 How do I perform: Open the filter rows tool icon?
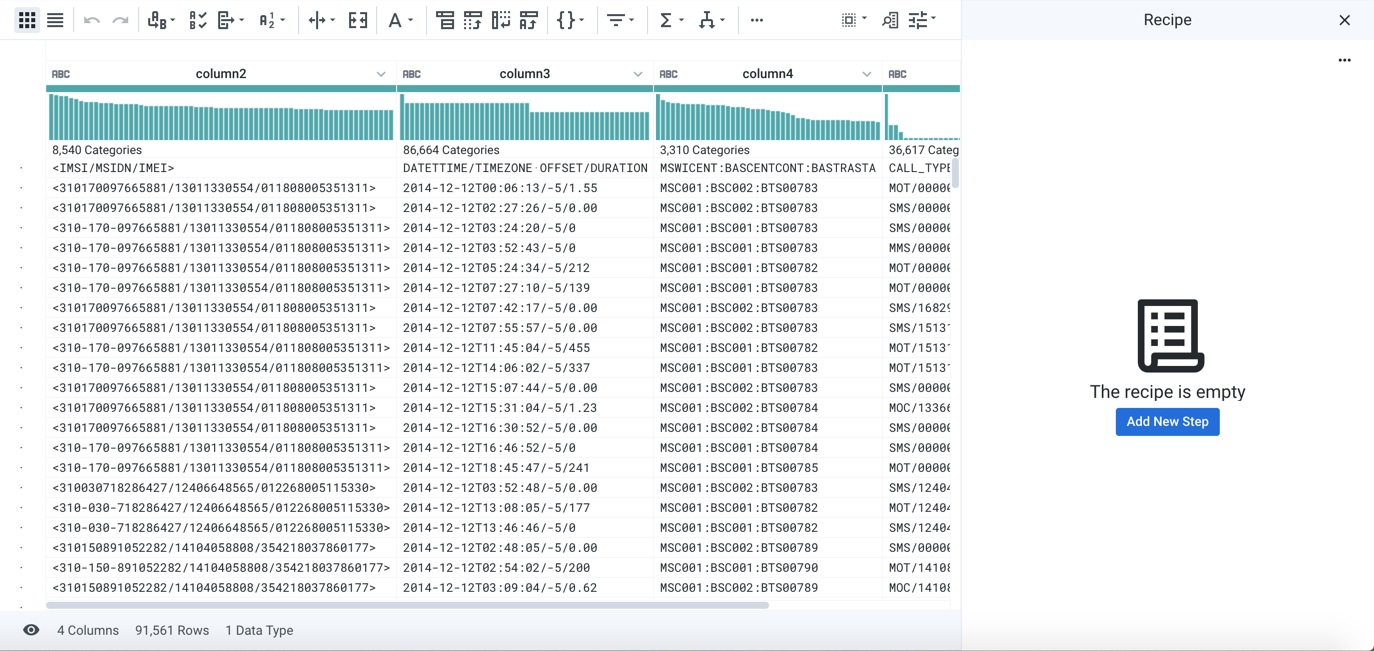click(x=616, y=20)
